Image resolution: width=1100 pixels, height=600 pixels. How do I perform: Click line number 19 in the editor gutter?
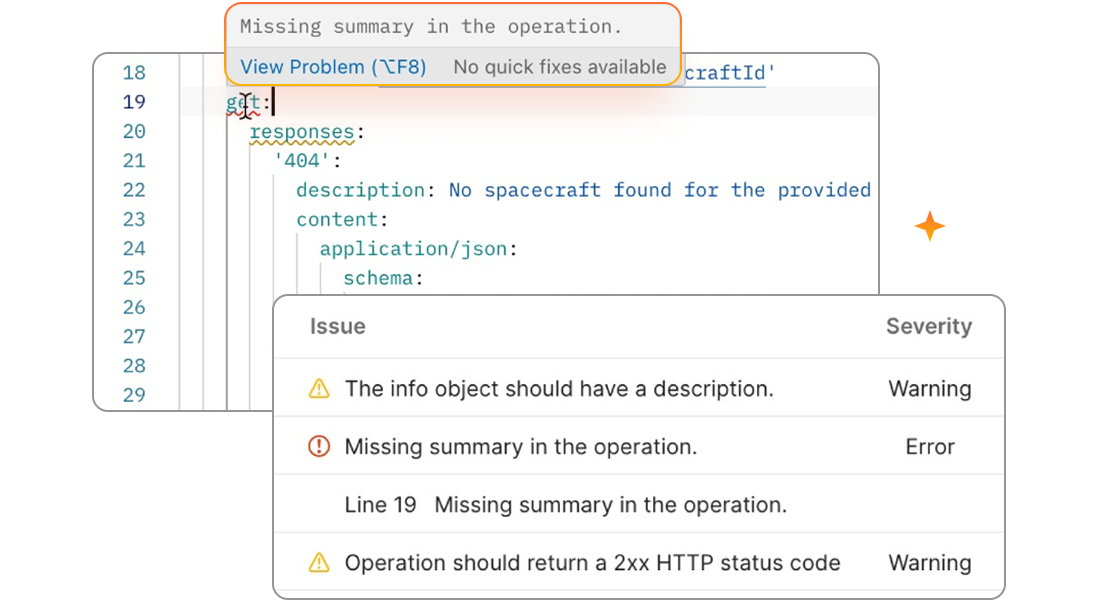[x=135, y=102]
